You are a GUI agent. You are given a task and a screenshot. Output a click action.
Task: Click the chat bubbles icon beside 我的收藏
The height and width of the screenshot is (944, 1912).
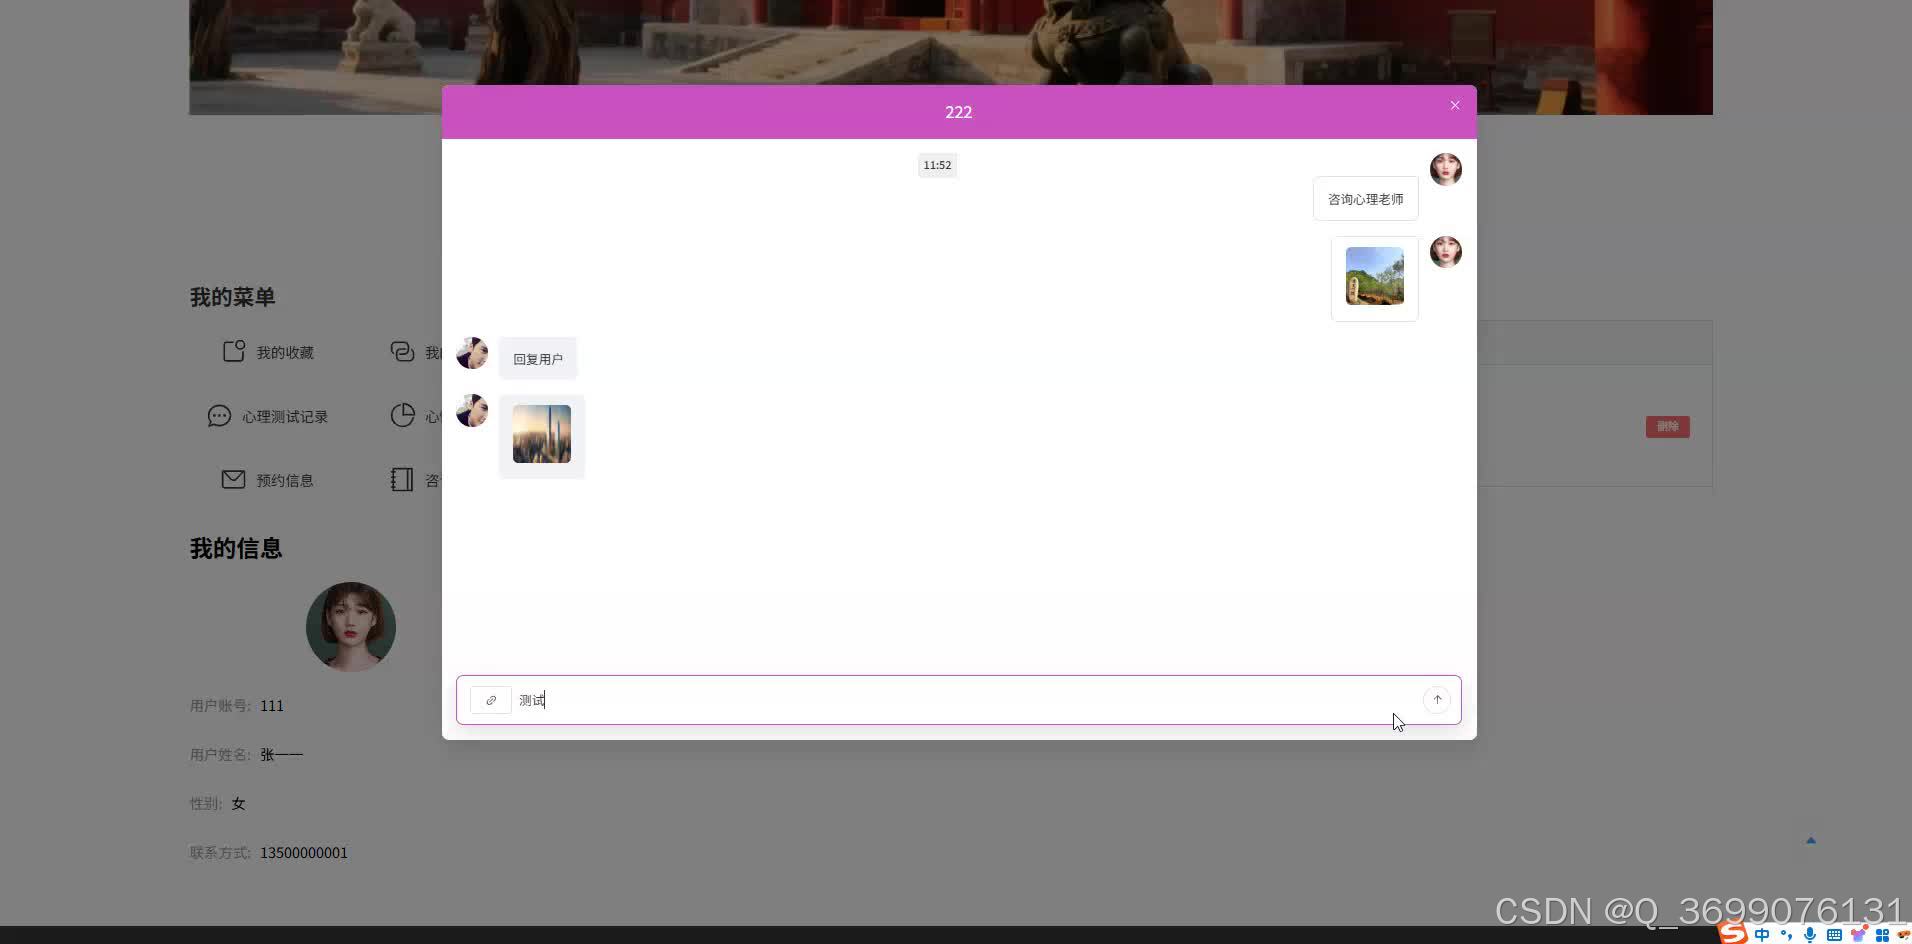click(x=402, y=352)
